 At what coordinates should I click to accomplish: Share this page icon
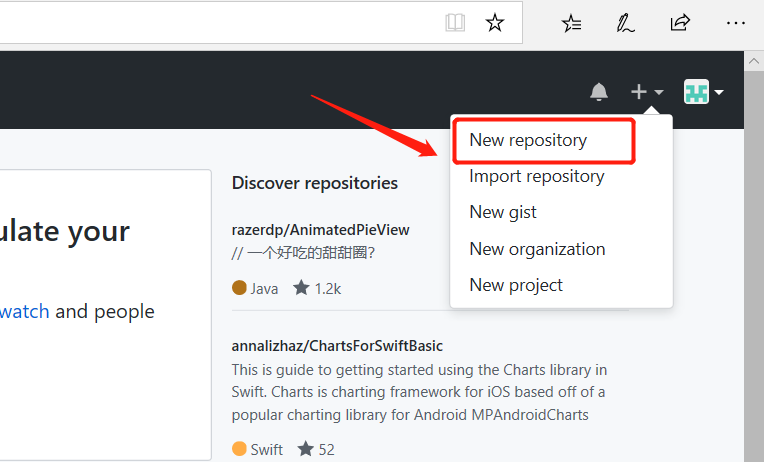pos(680,22)
